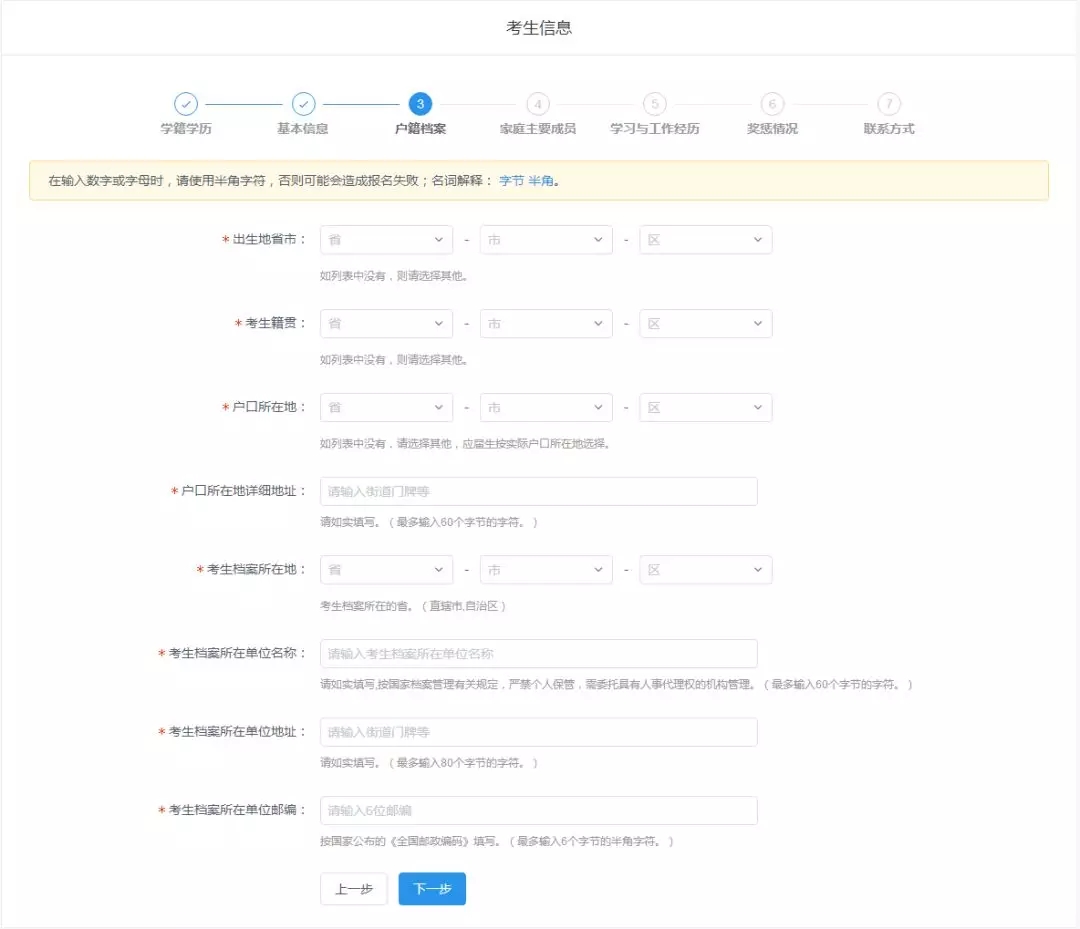Screen dimensions: 1080x929
Task: Click the step 3 circle for 户籍档案
Action: [x=420, y=104]
